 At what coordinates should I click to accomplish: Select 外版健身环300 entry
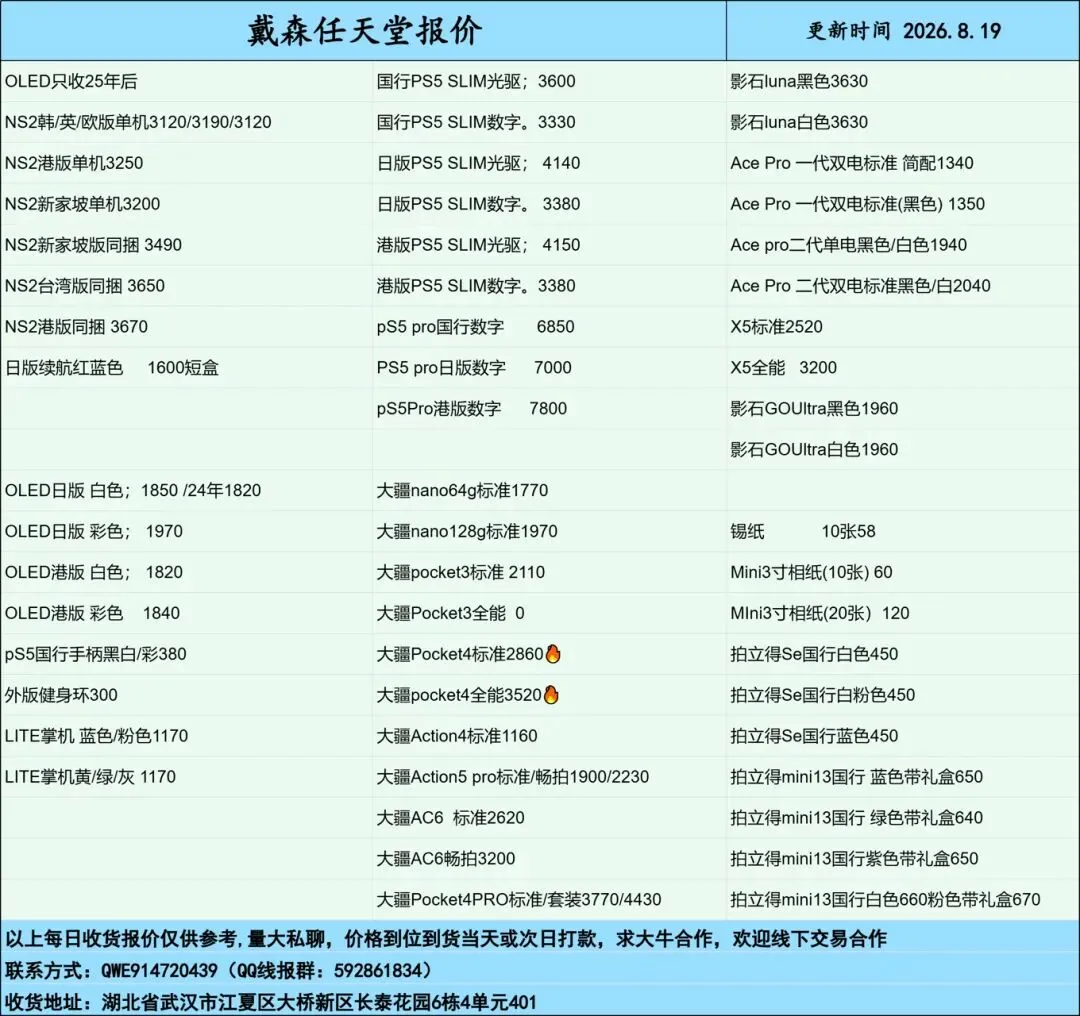(61, 695)
